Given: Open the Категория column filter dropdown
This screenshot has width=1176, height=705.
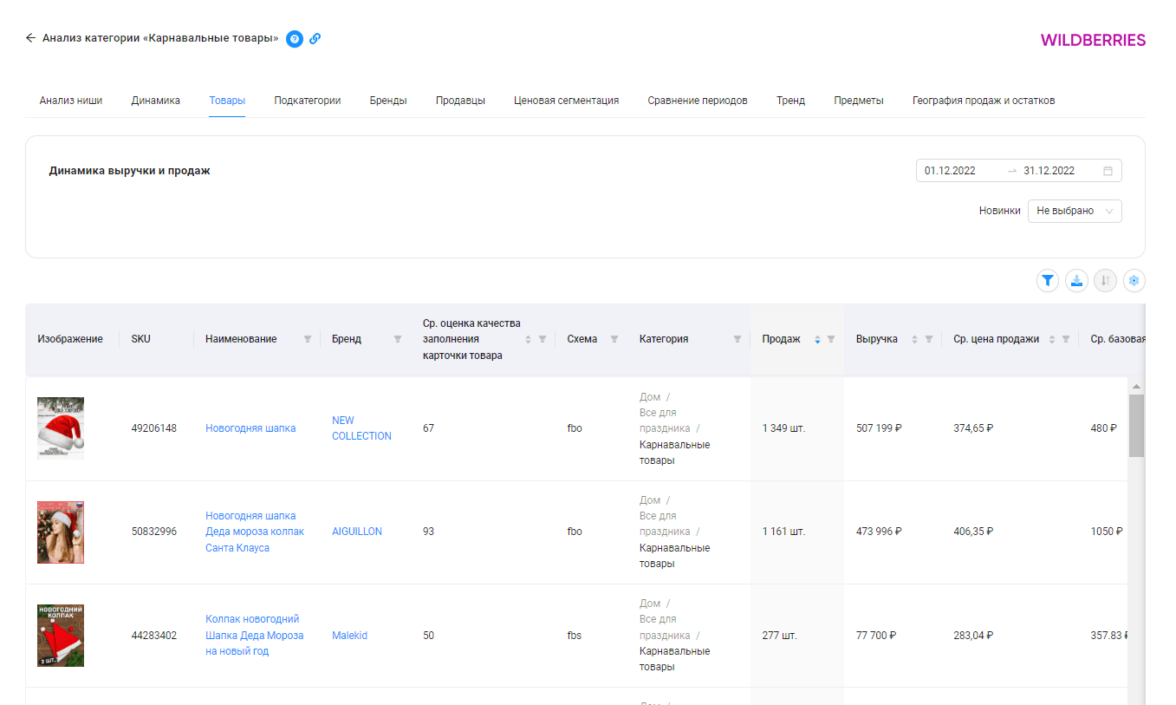Looking at the screenshot, I should click(737, 339).
